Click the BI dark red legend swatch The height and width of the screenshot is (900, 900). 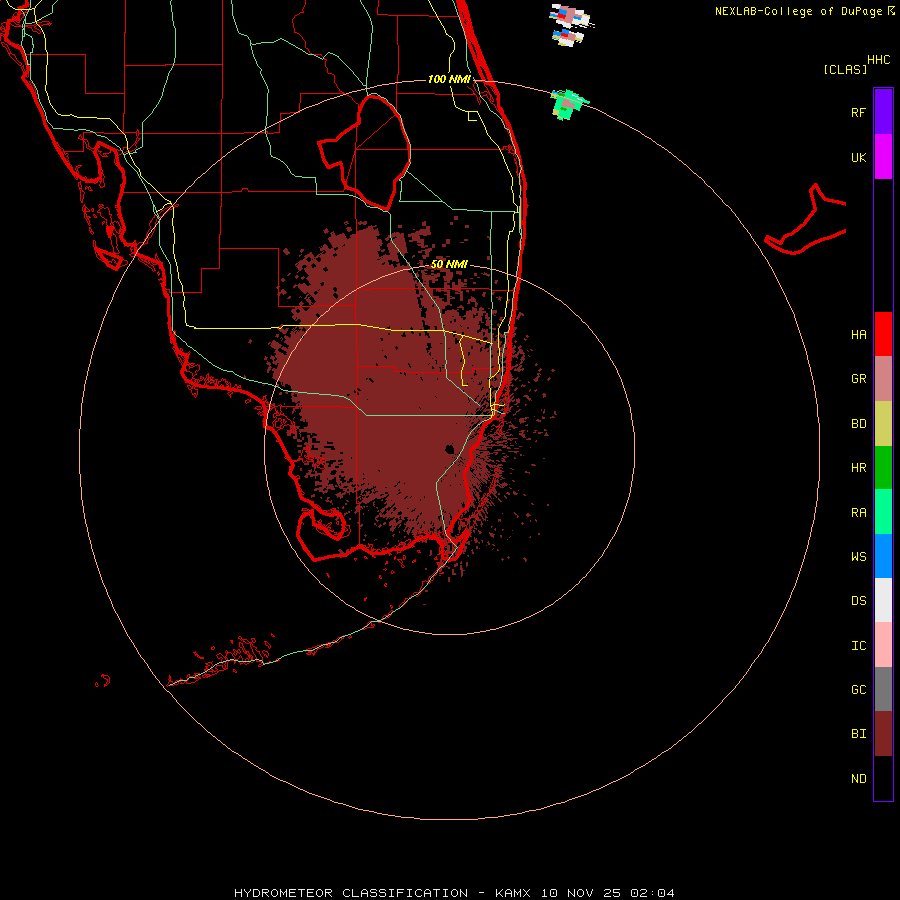coord(883,734)
